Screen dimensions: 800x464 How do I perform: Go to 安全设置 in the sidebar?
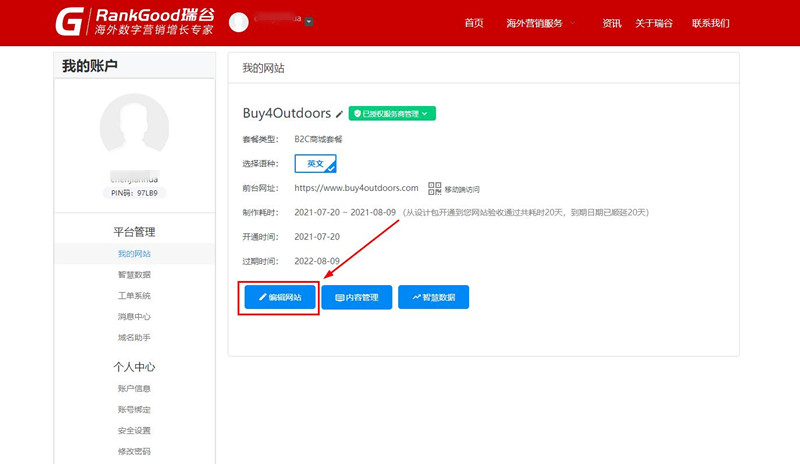(x=134, y=430)
